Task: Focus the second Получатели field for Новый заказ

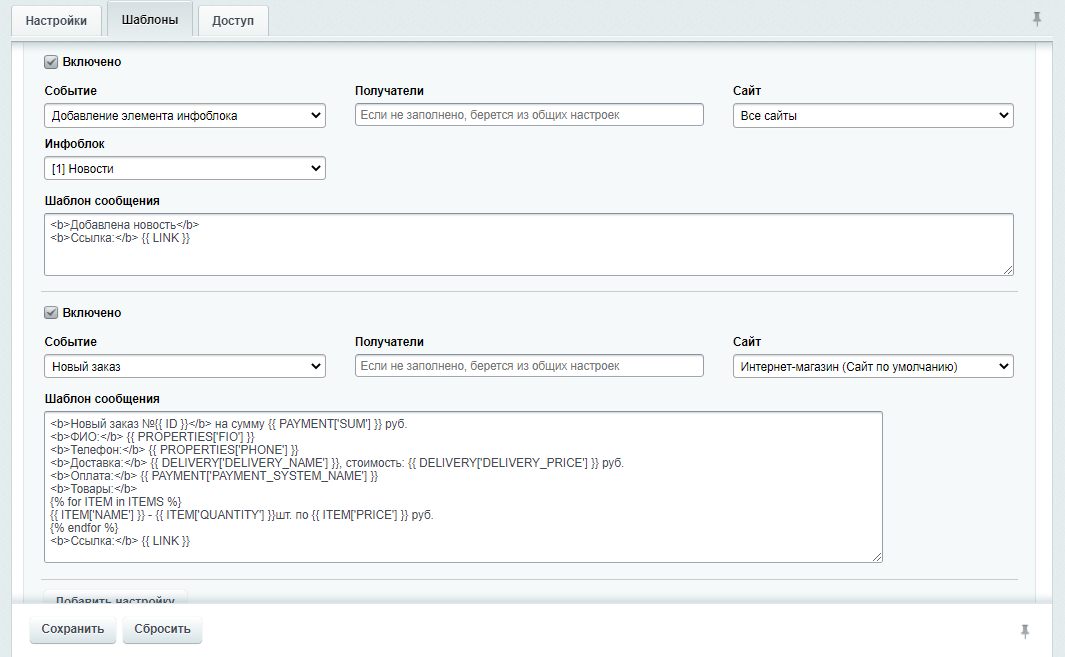Action: 529,366
